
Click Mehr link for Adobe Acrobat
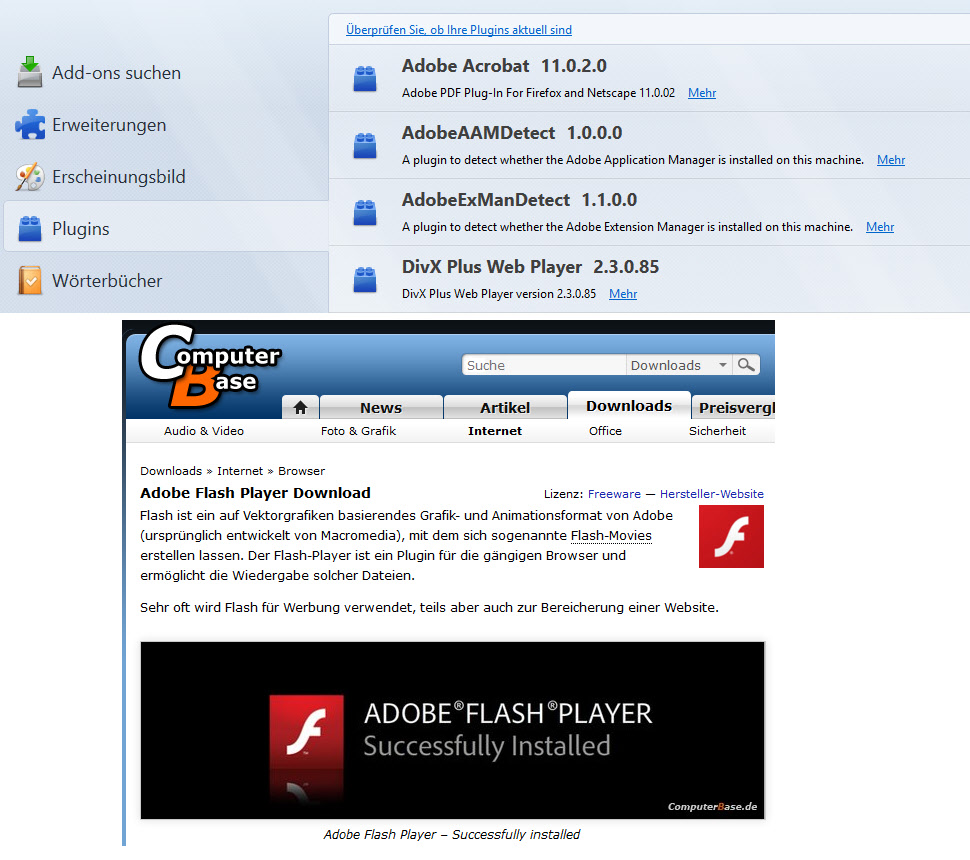(x=702, y=93)
